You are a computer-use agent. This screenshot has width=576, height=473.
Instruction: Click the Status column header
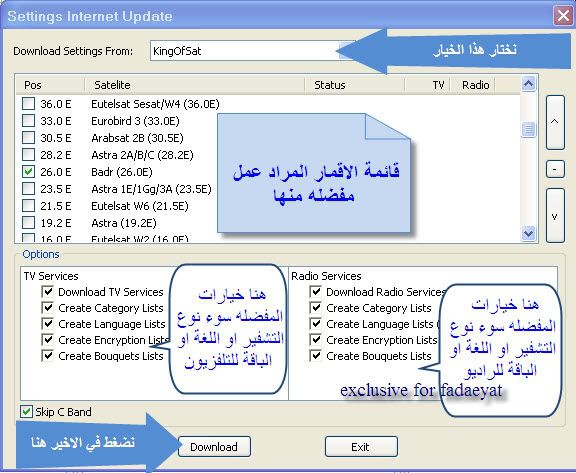354,85
